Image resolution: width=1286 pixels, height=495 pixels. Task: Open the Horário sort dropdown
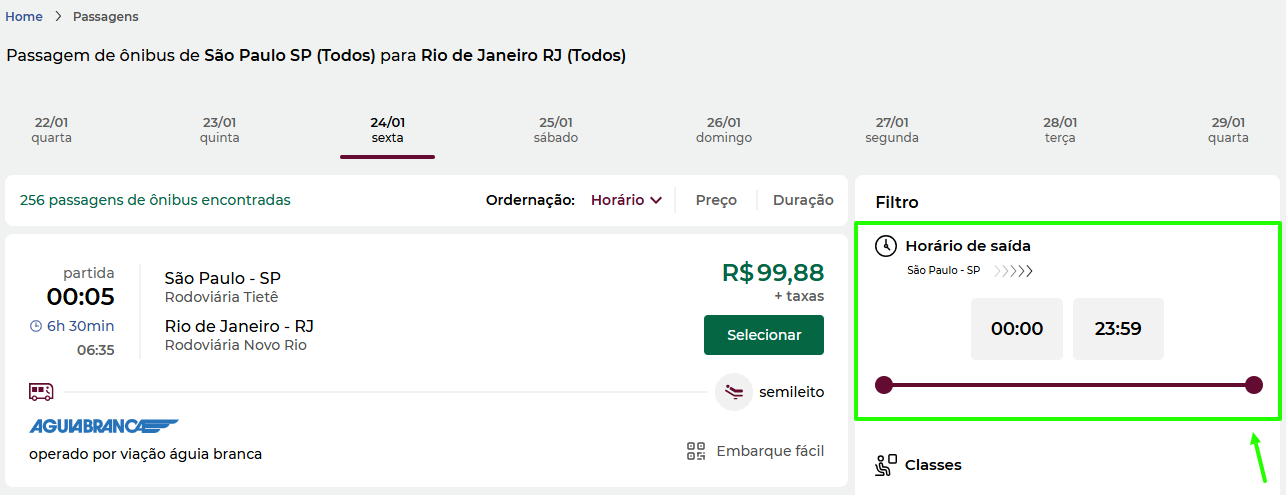(x=626, y=200)
